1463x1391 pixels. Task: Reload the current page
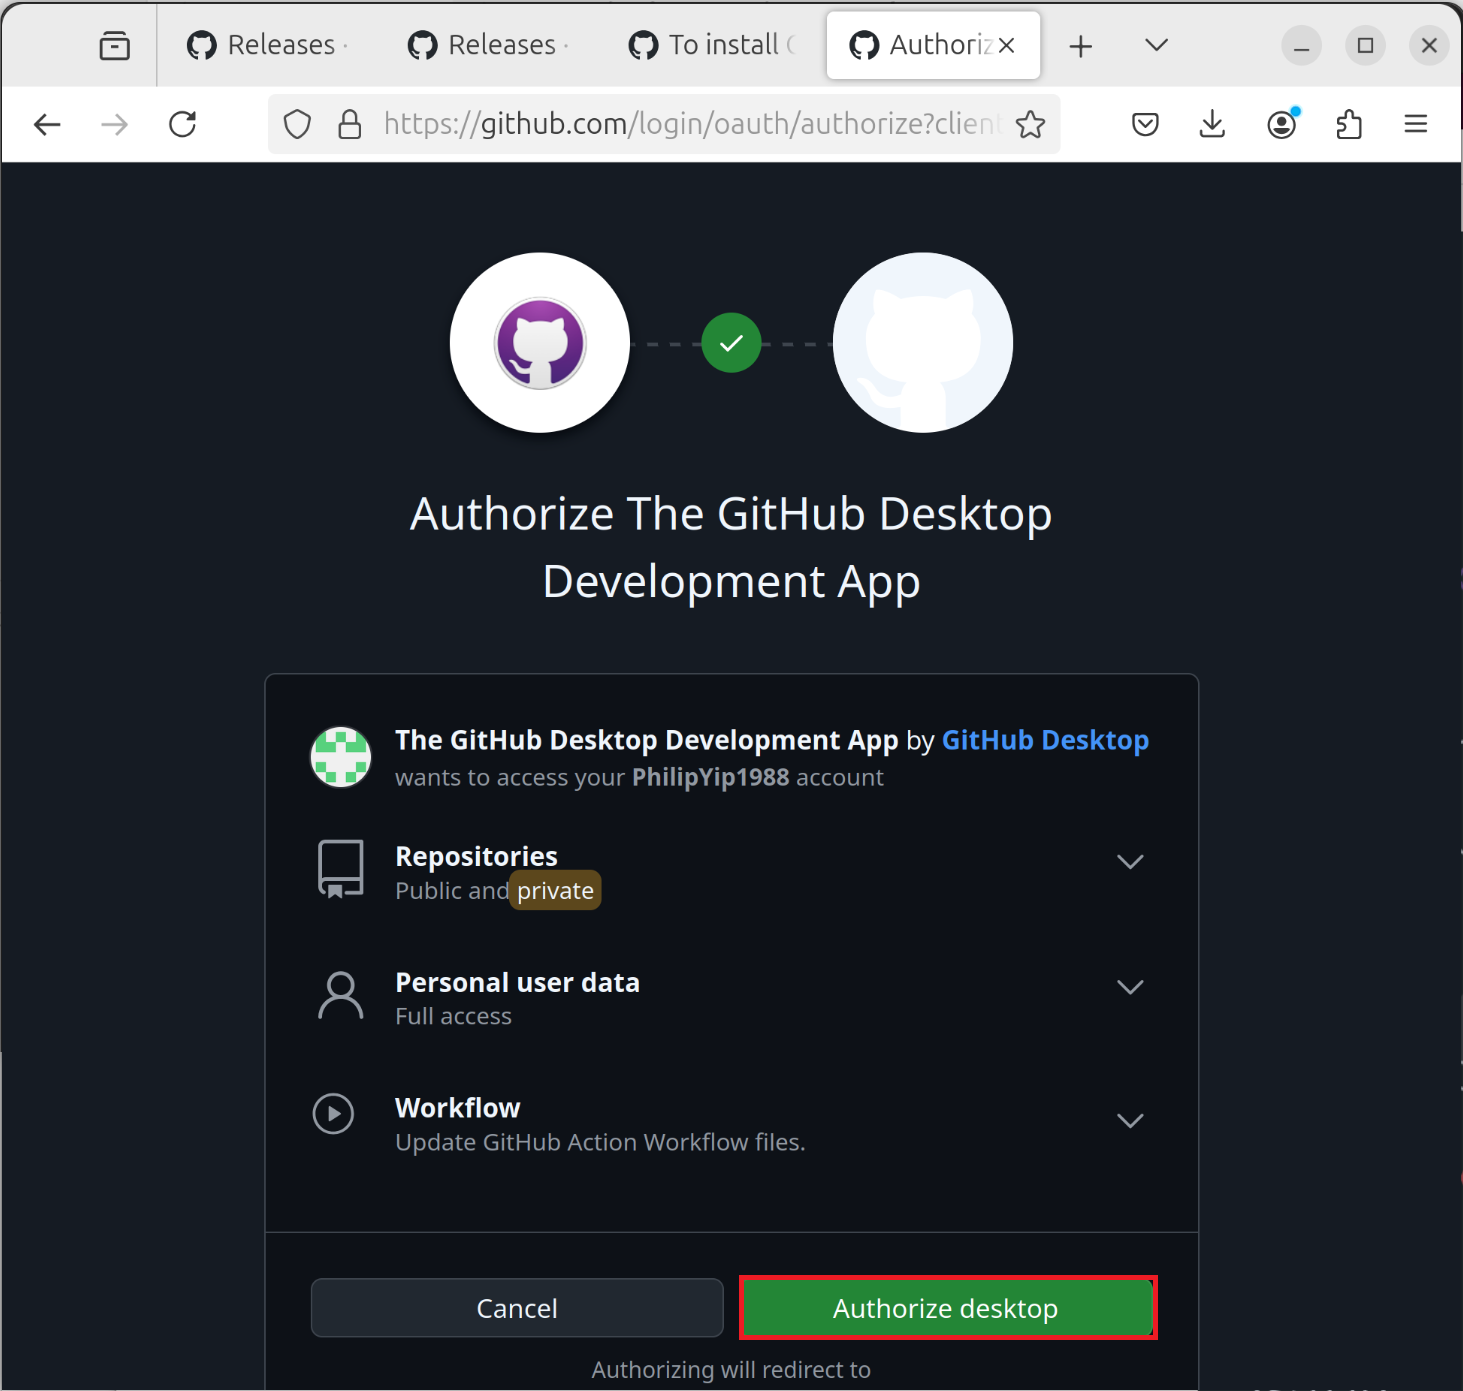(183, 124)
